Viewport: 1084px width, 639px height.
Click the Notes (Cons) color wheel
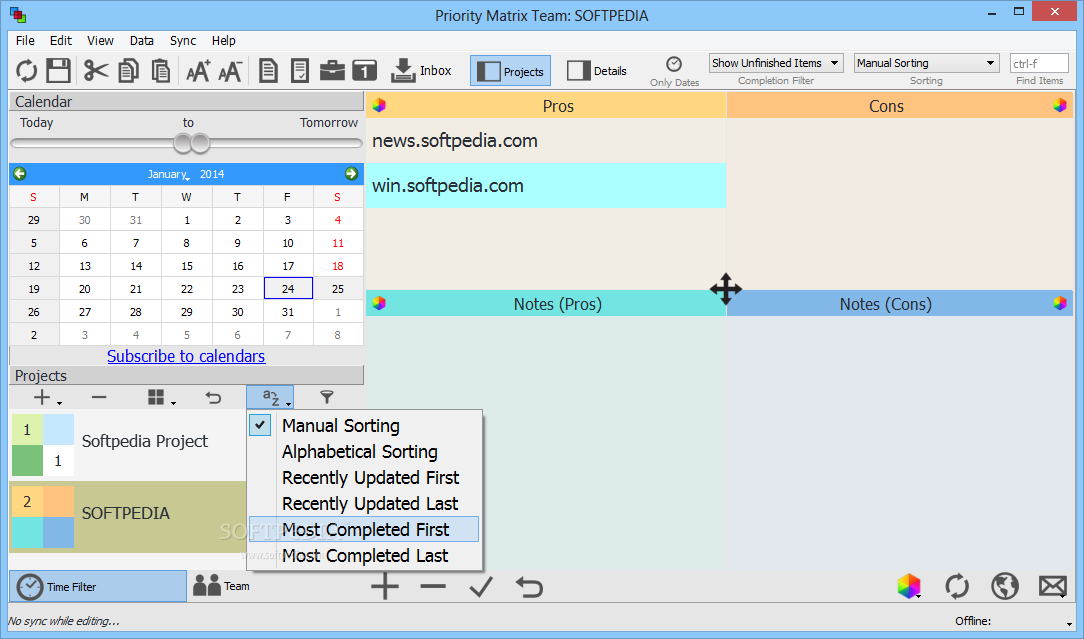coord(1060,303)
